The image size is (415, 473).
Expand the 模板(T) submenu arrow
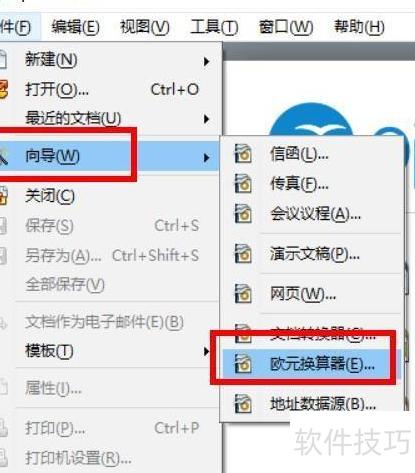pos(207,351)
